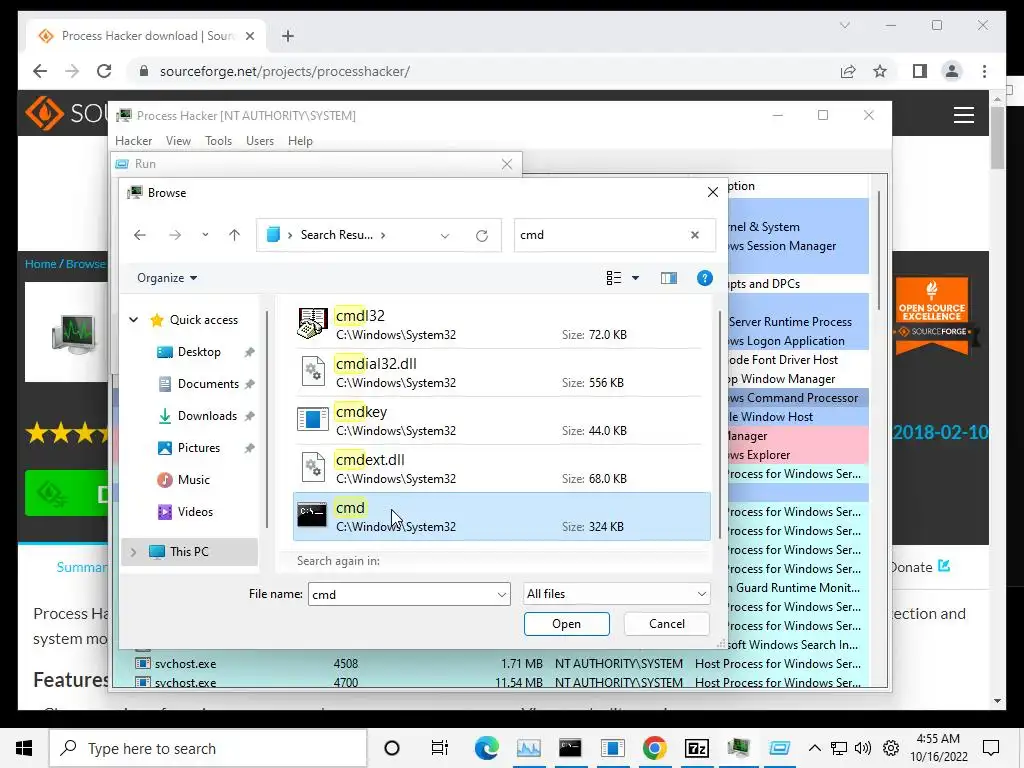The height and width of the screenshot is (768, 1024).
Task: Click Windows Command Processor description row
Action: tap(797, 398)
